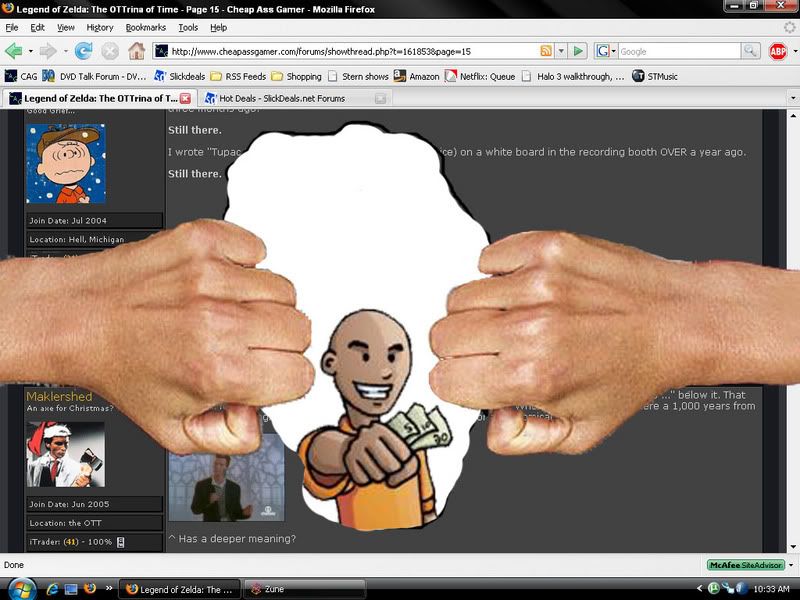Open the Slickdeals bookmark
800x600 pixels.
click(x=180, y=77)
